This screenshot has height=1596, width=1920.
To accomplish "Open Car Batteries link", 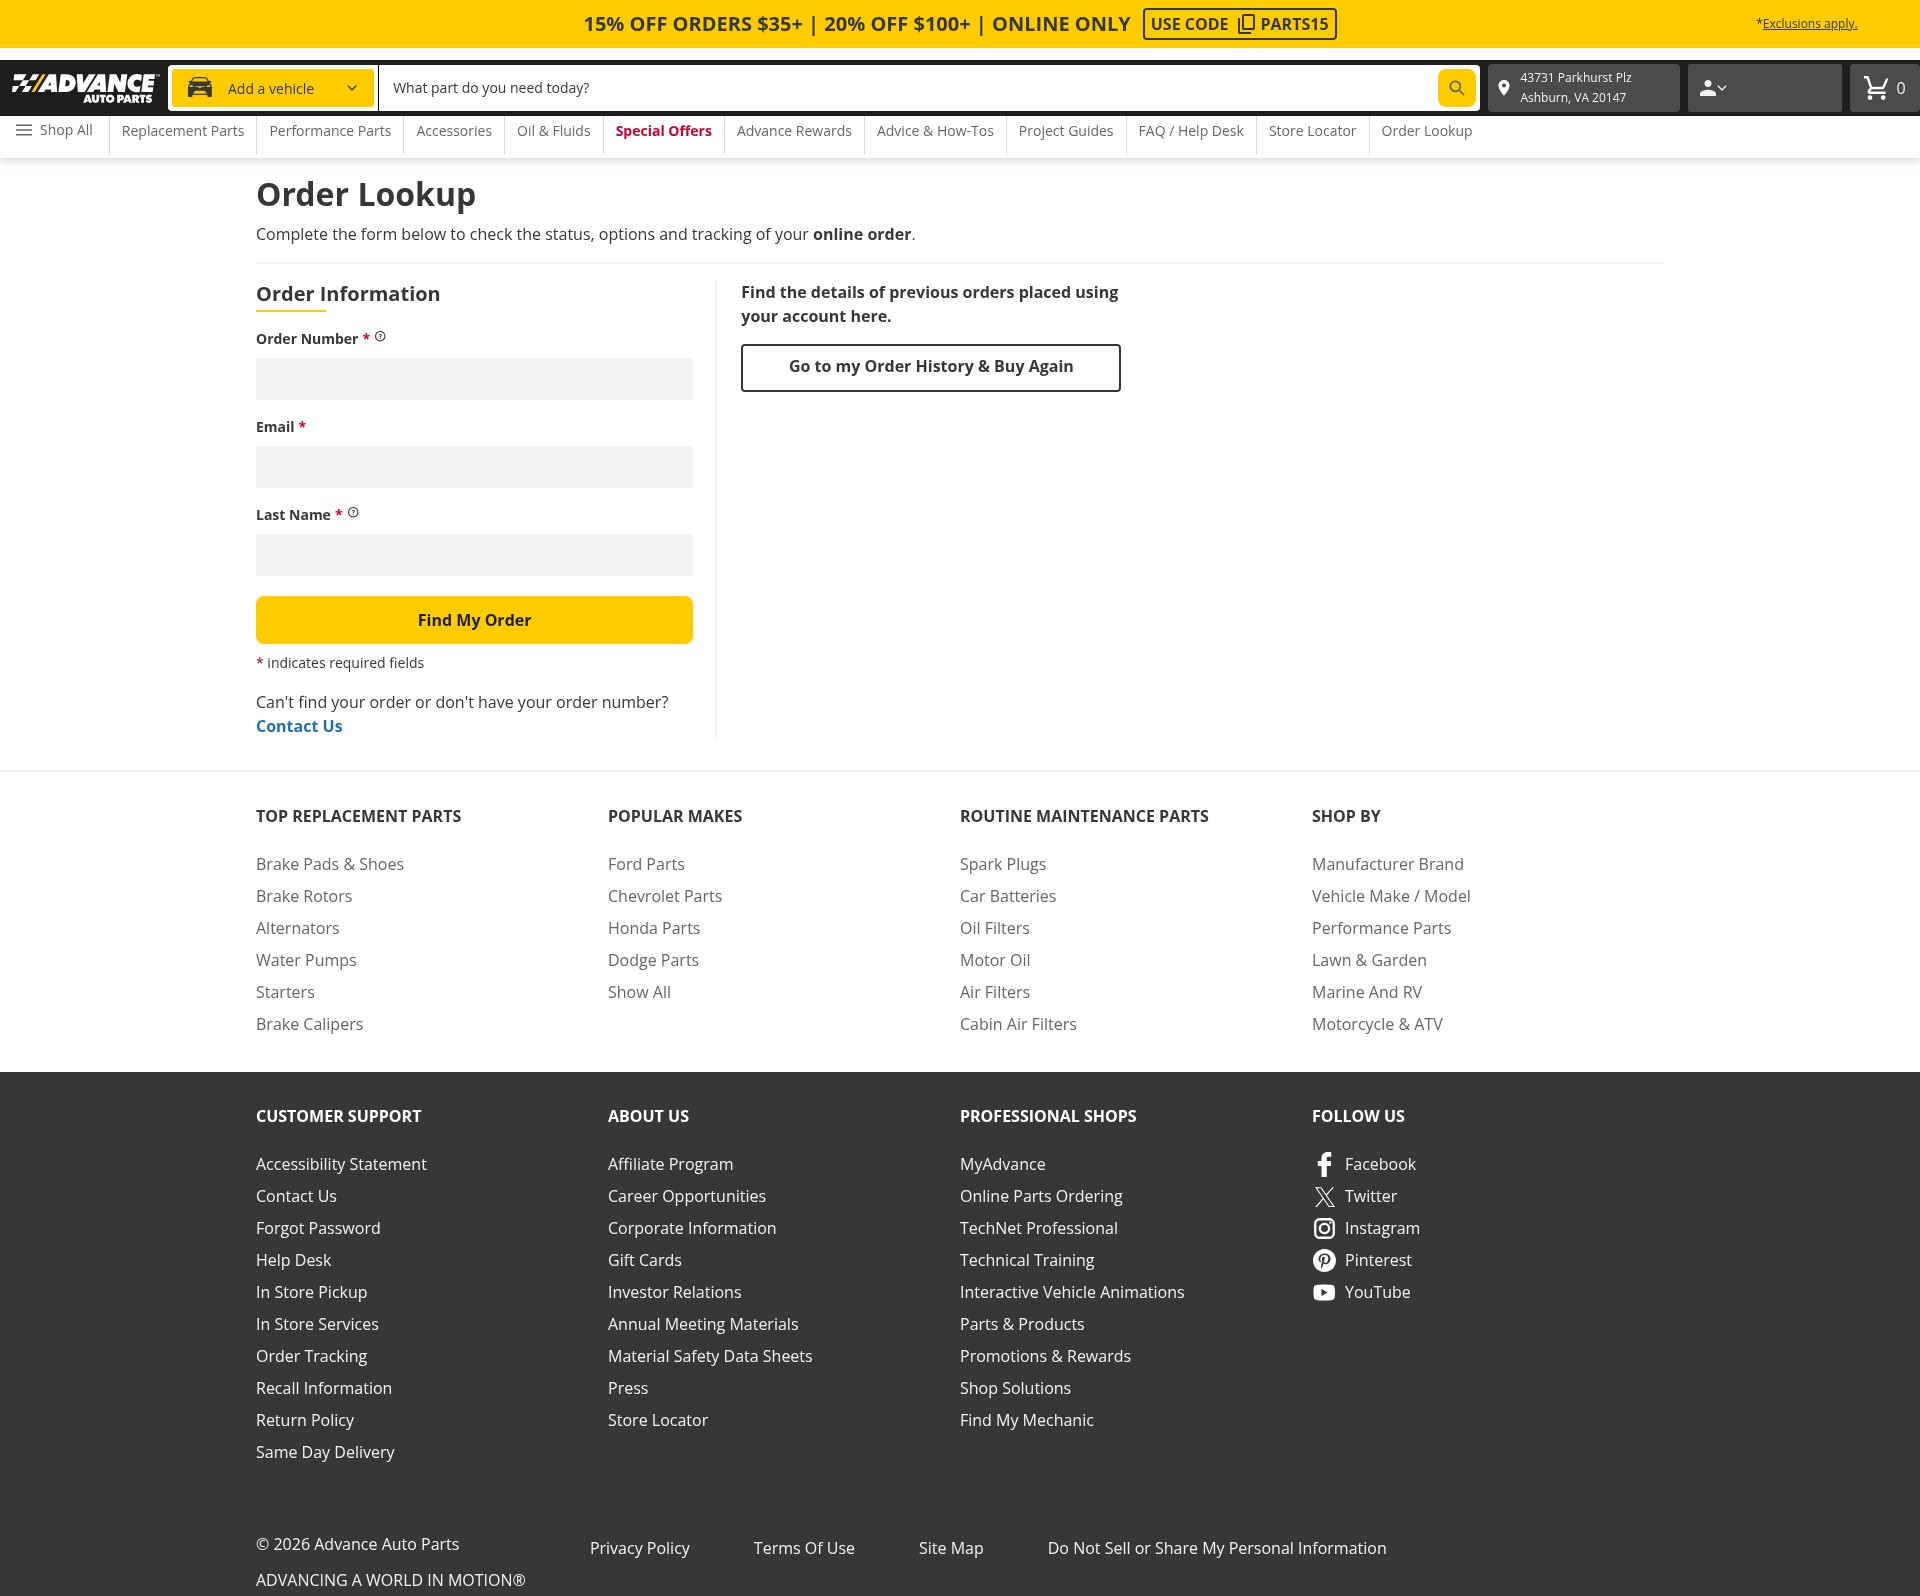I will coord(1008,896).
